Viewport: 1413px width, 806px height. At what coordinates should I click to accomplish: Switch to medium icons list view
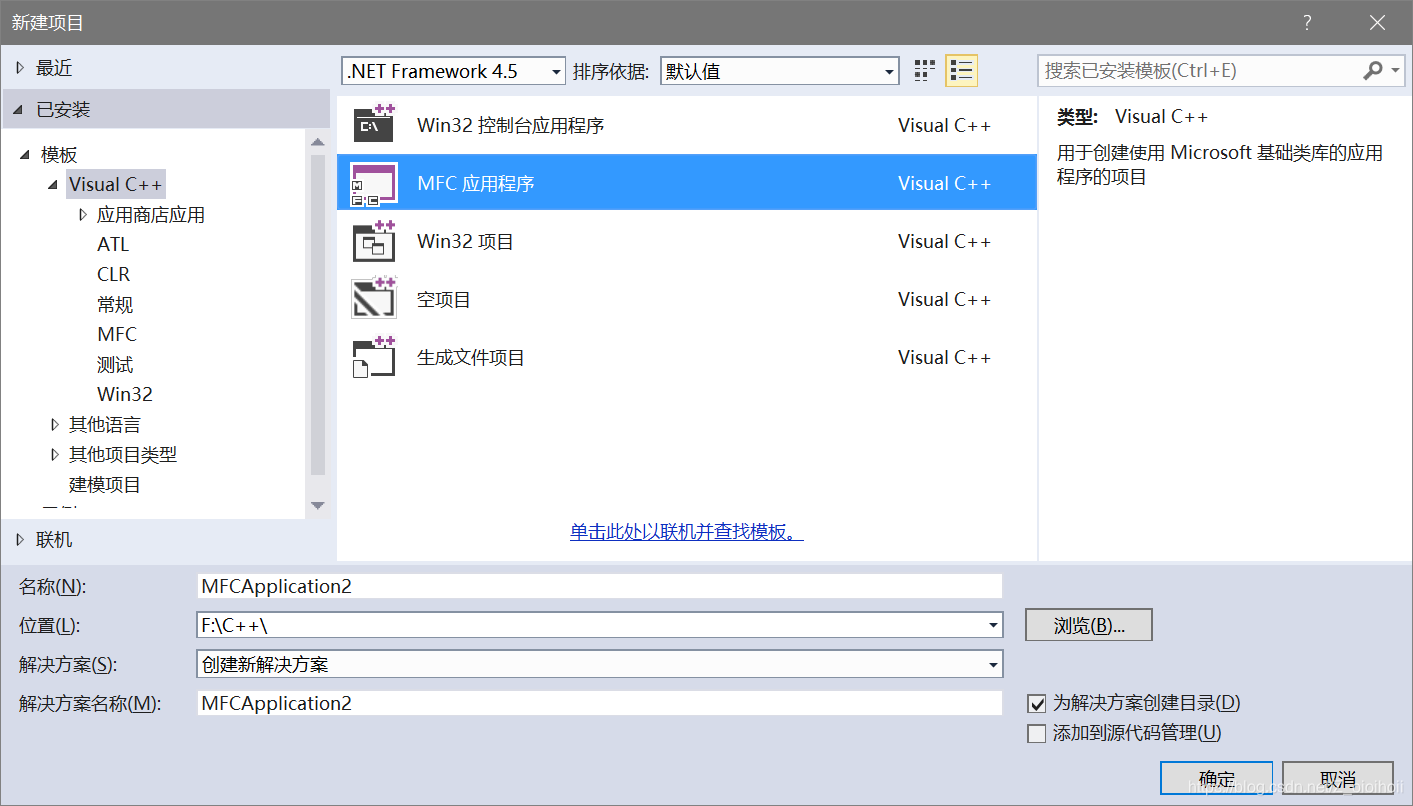(x=961, y=71)
